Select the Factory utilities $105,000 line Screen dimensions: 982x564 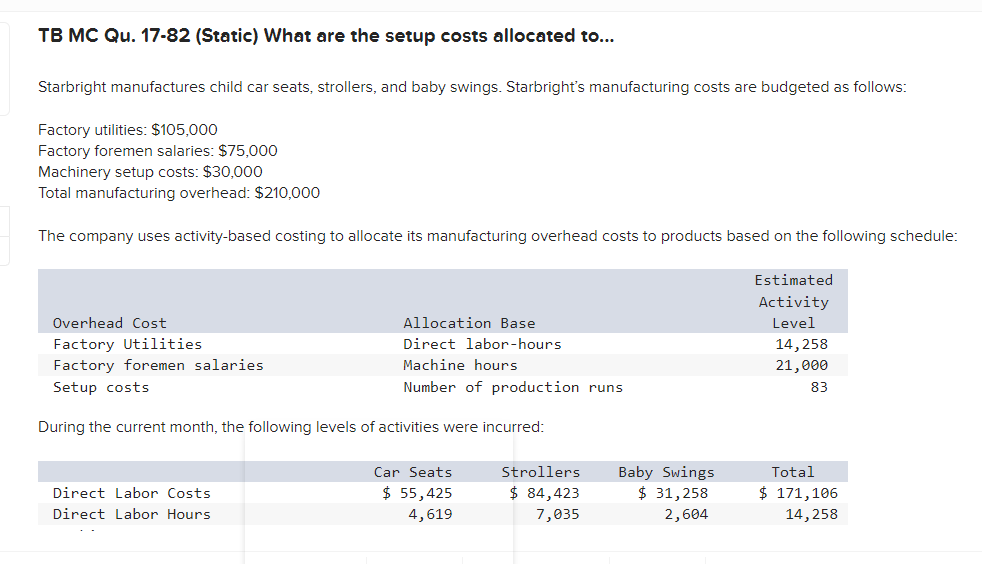(128, 130)
